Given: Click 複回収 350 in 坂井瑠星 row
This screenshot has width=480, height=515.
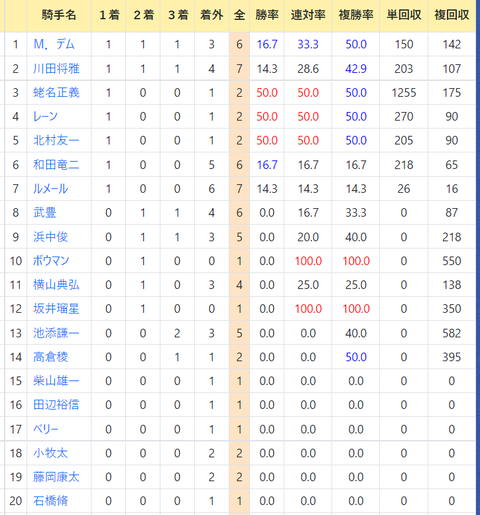Looking at the screenshot, I should (452, 309).
